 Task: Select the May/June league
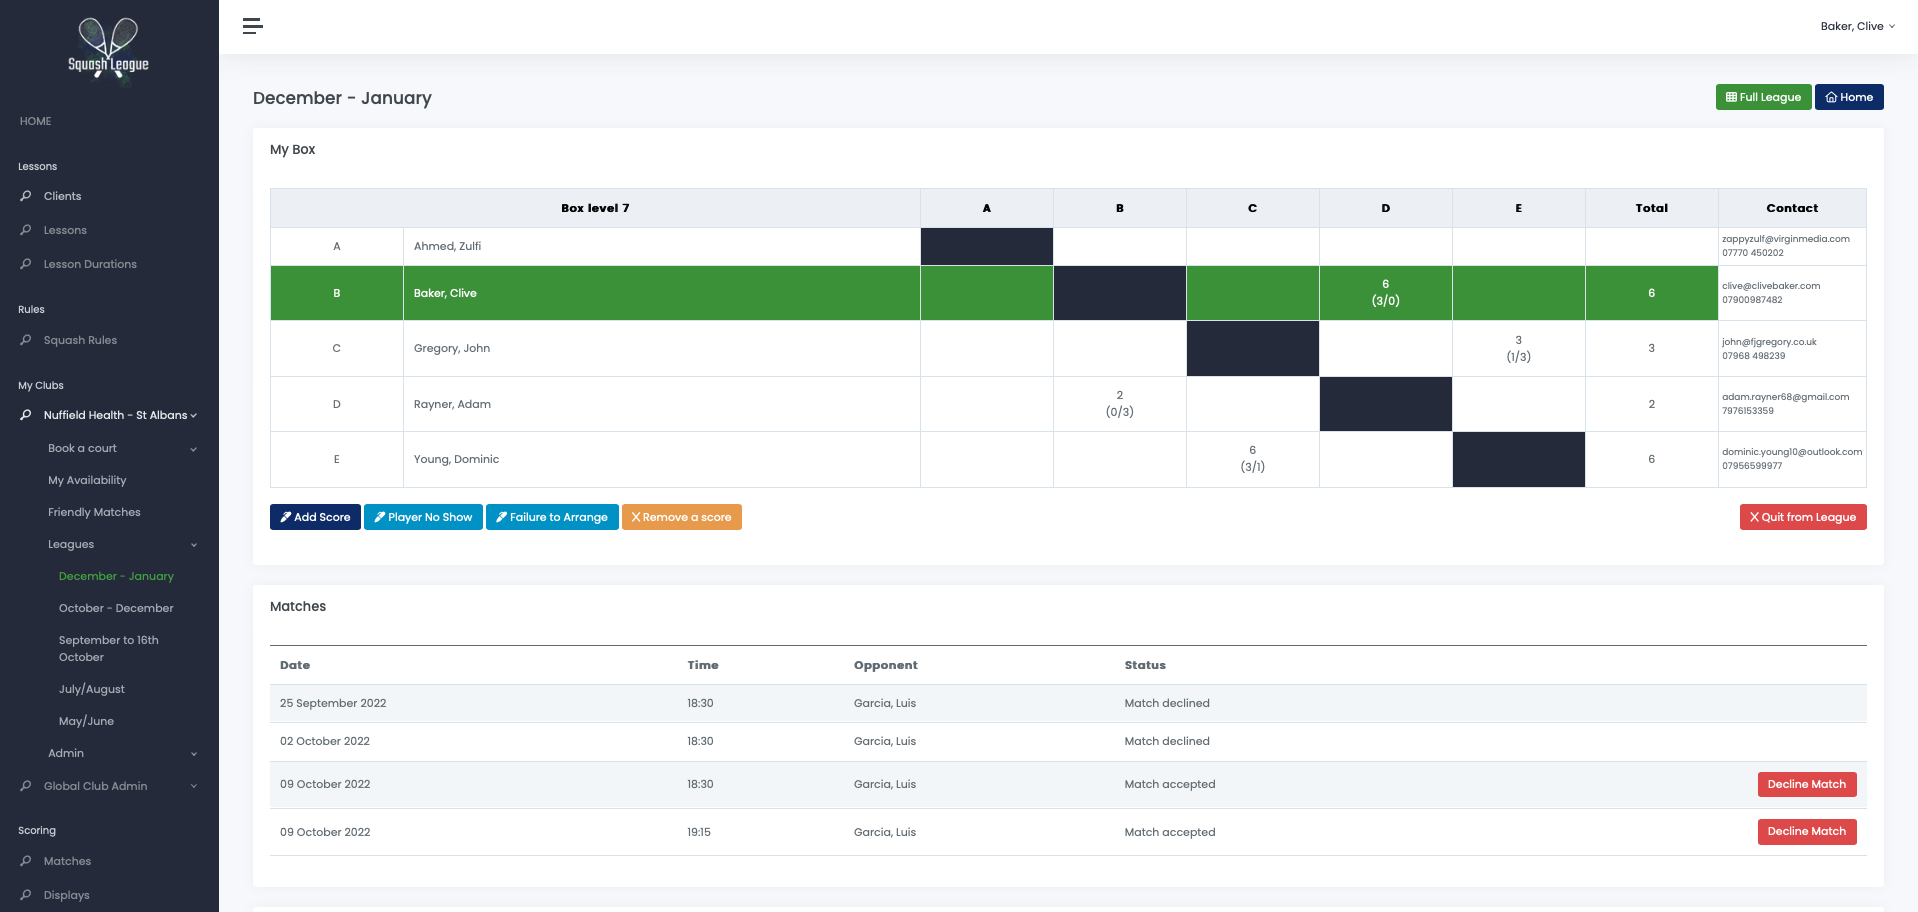86,721
